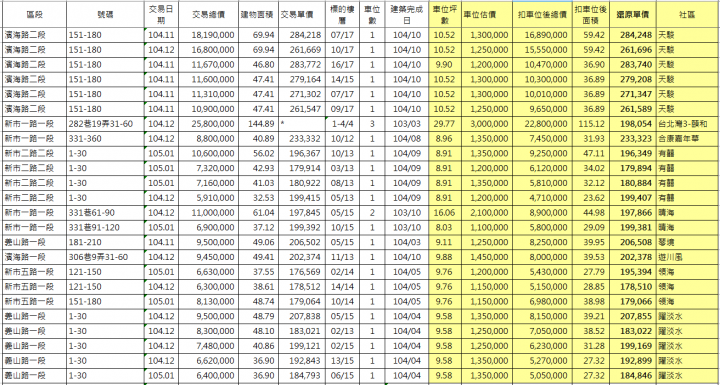The width and height of the screenshot is (720, 385).
Task: Click completion date cell 103/03
Action: pos(406,124)
